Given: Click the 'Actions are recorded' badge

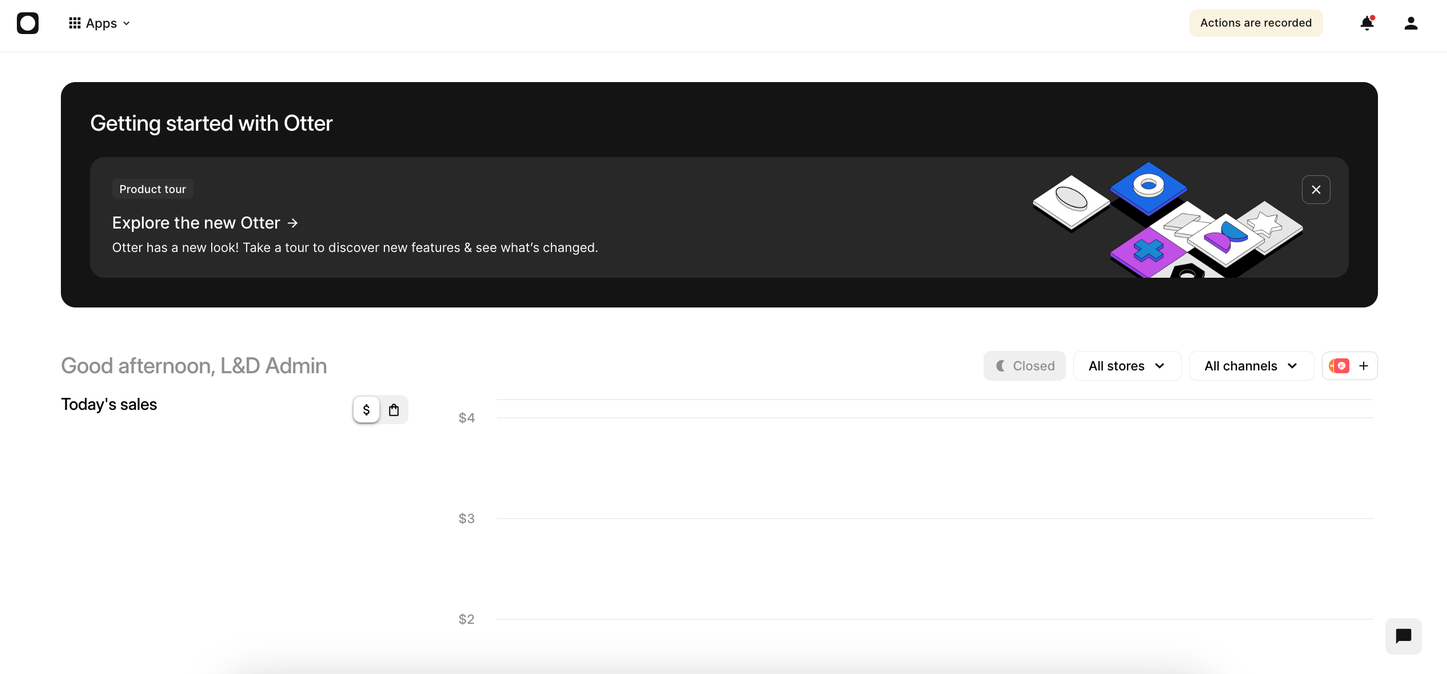Looking at the screenshot, I should pyautogui.click(x=1255, y=23).
